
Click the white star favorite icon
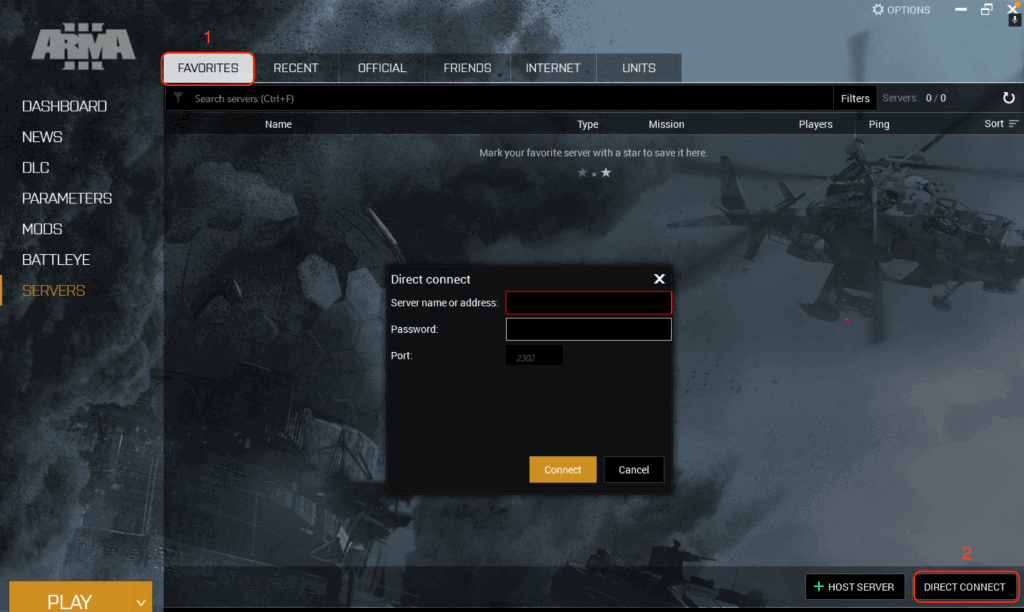[605, 173]
